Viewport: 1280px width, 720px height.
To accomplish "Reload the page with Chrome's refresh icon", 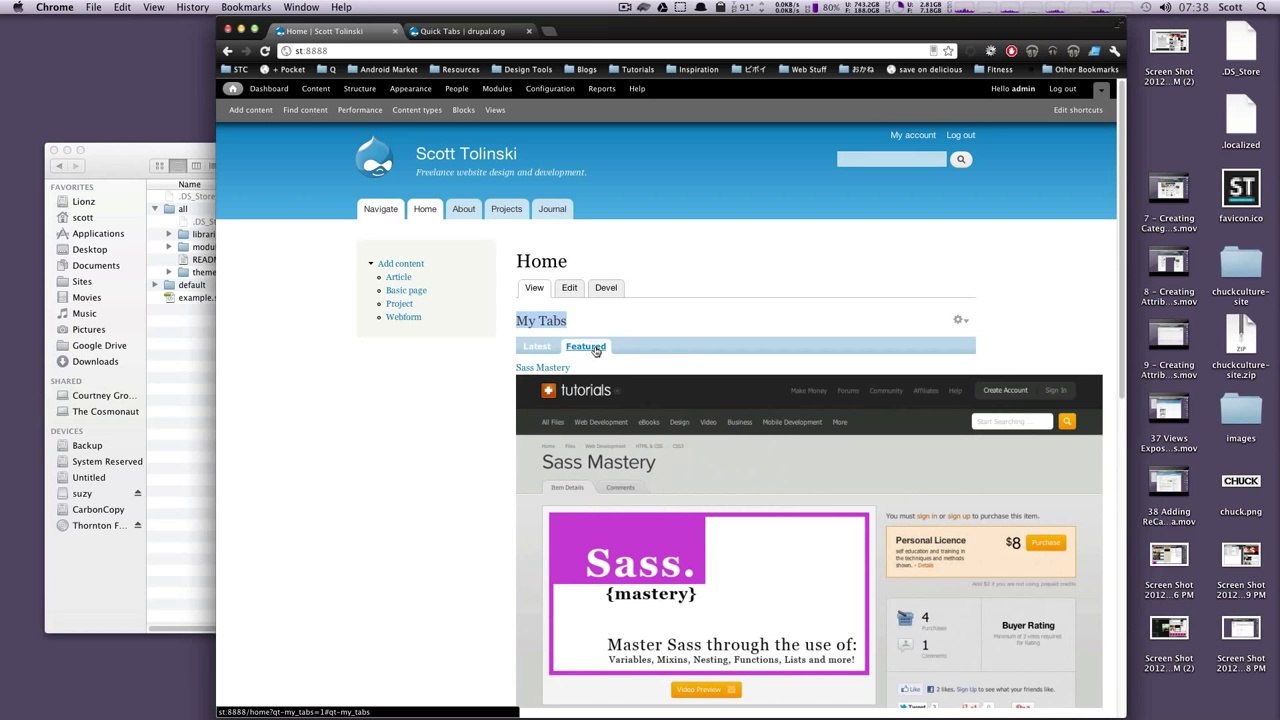I will tap(265, 51).
